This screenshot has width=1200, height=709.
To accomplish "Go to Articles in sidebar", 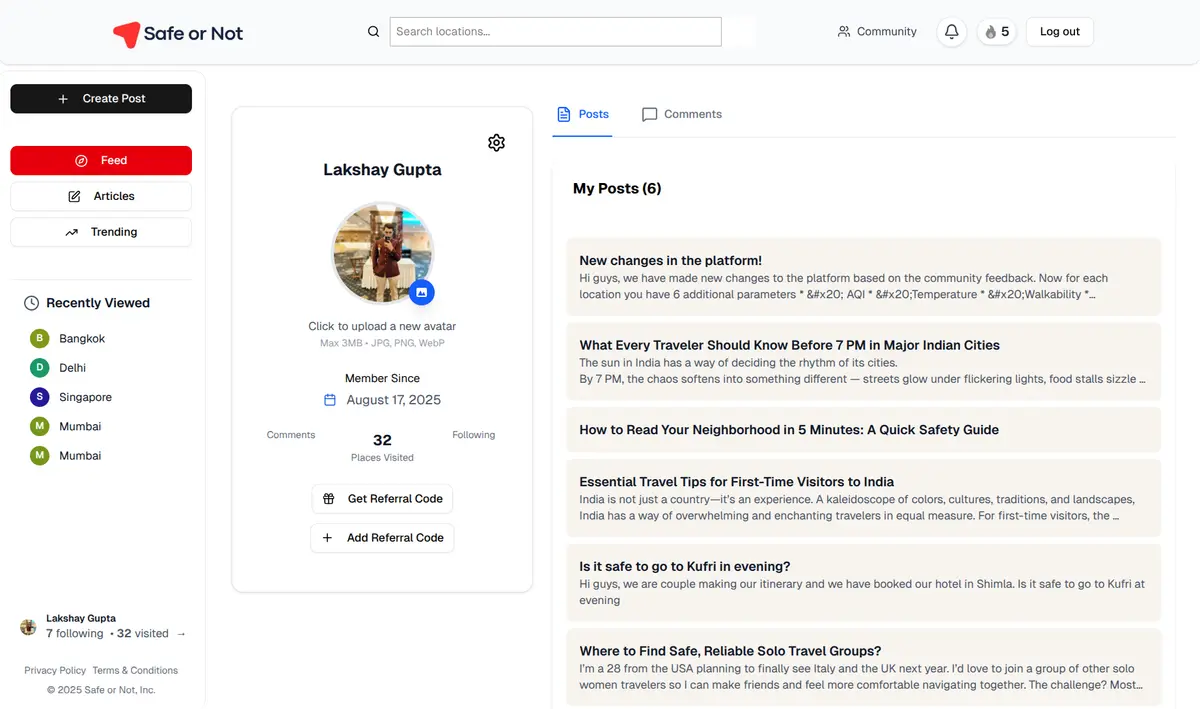I will coord(101,196).
